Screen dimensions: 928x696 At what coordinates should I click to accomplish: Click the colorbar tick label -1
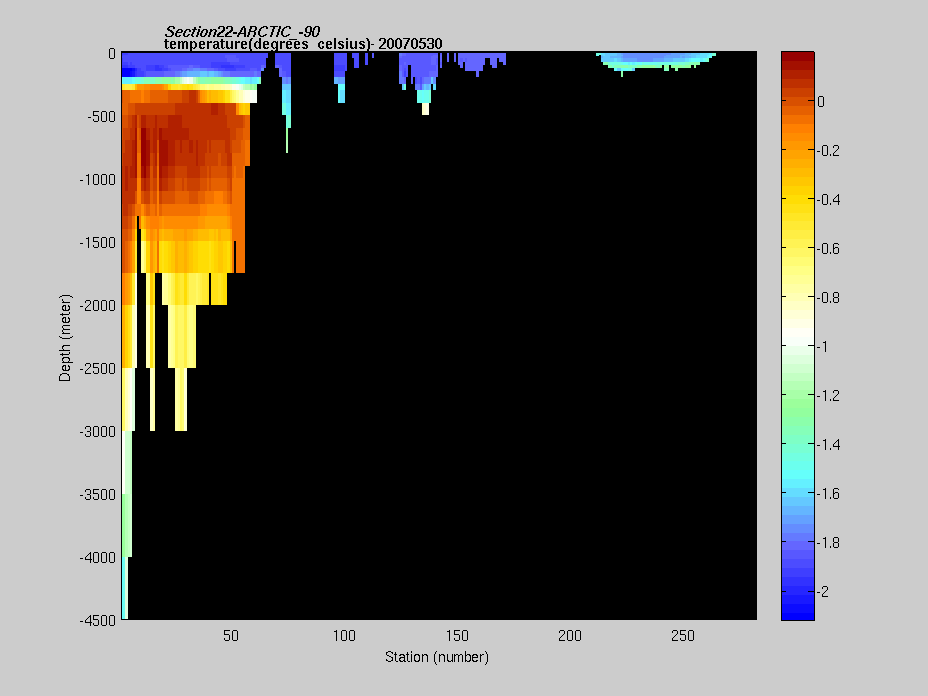click(822, 347)
